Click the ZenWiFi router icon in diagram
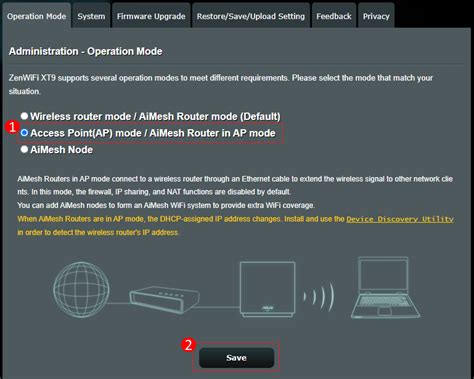 click(267, 289)
